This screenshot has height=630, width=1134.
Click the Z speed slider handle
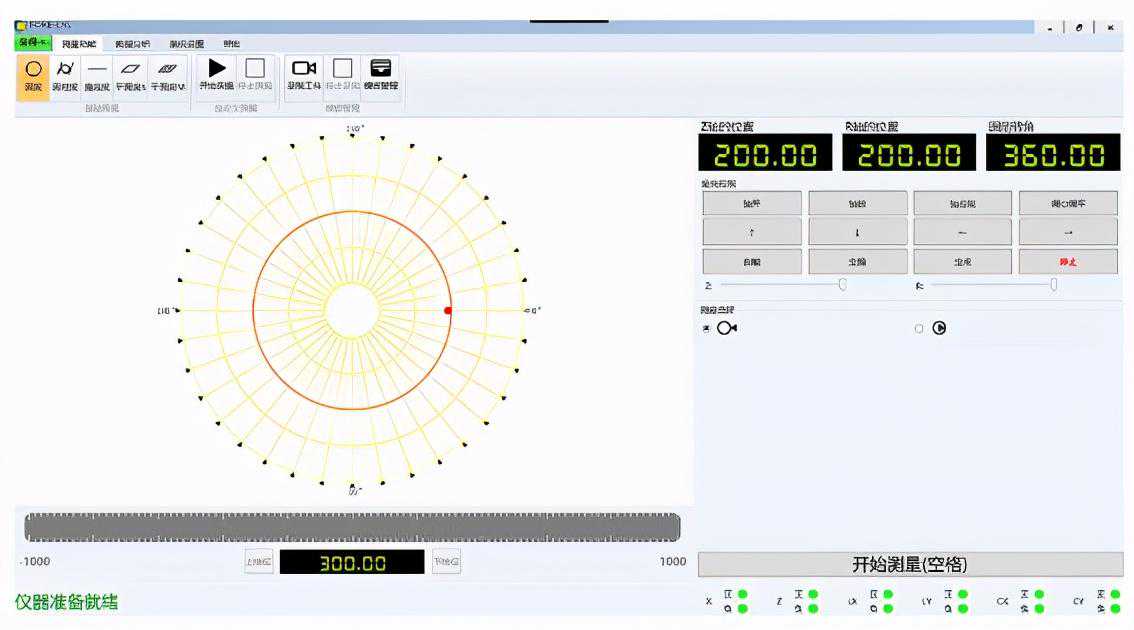pos(842,285)
